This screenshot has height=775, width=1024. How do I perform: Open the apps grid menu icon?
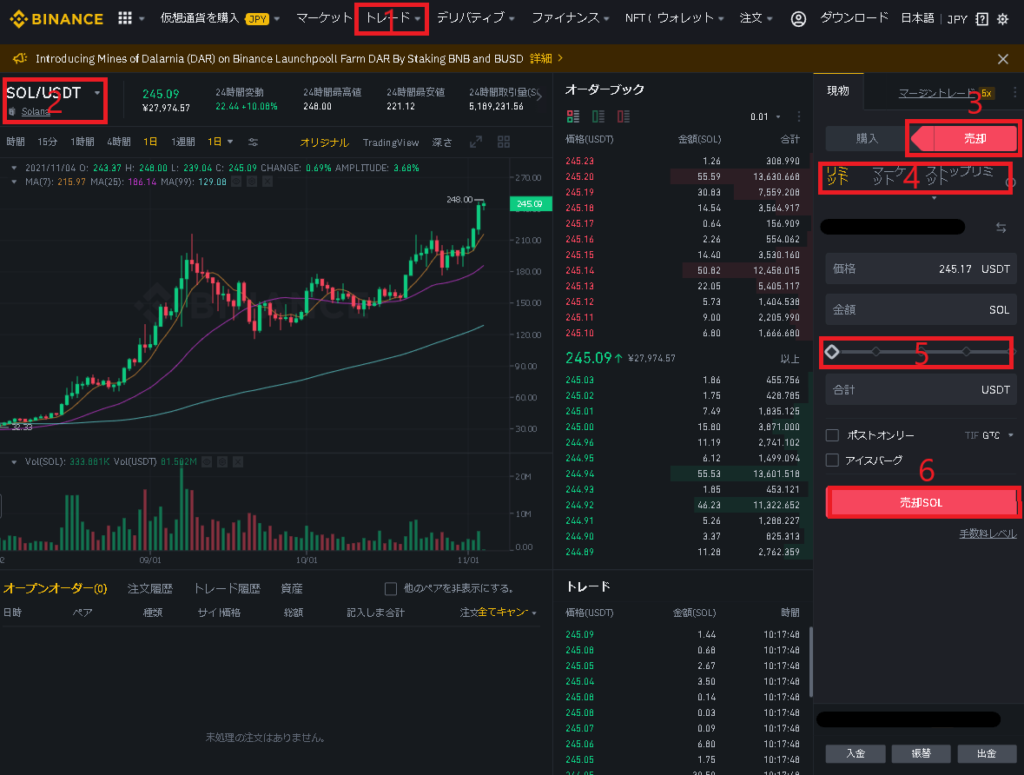tap(125, 18)
